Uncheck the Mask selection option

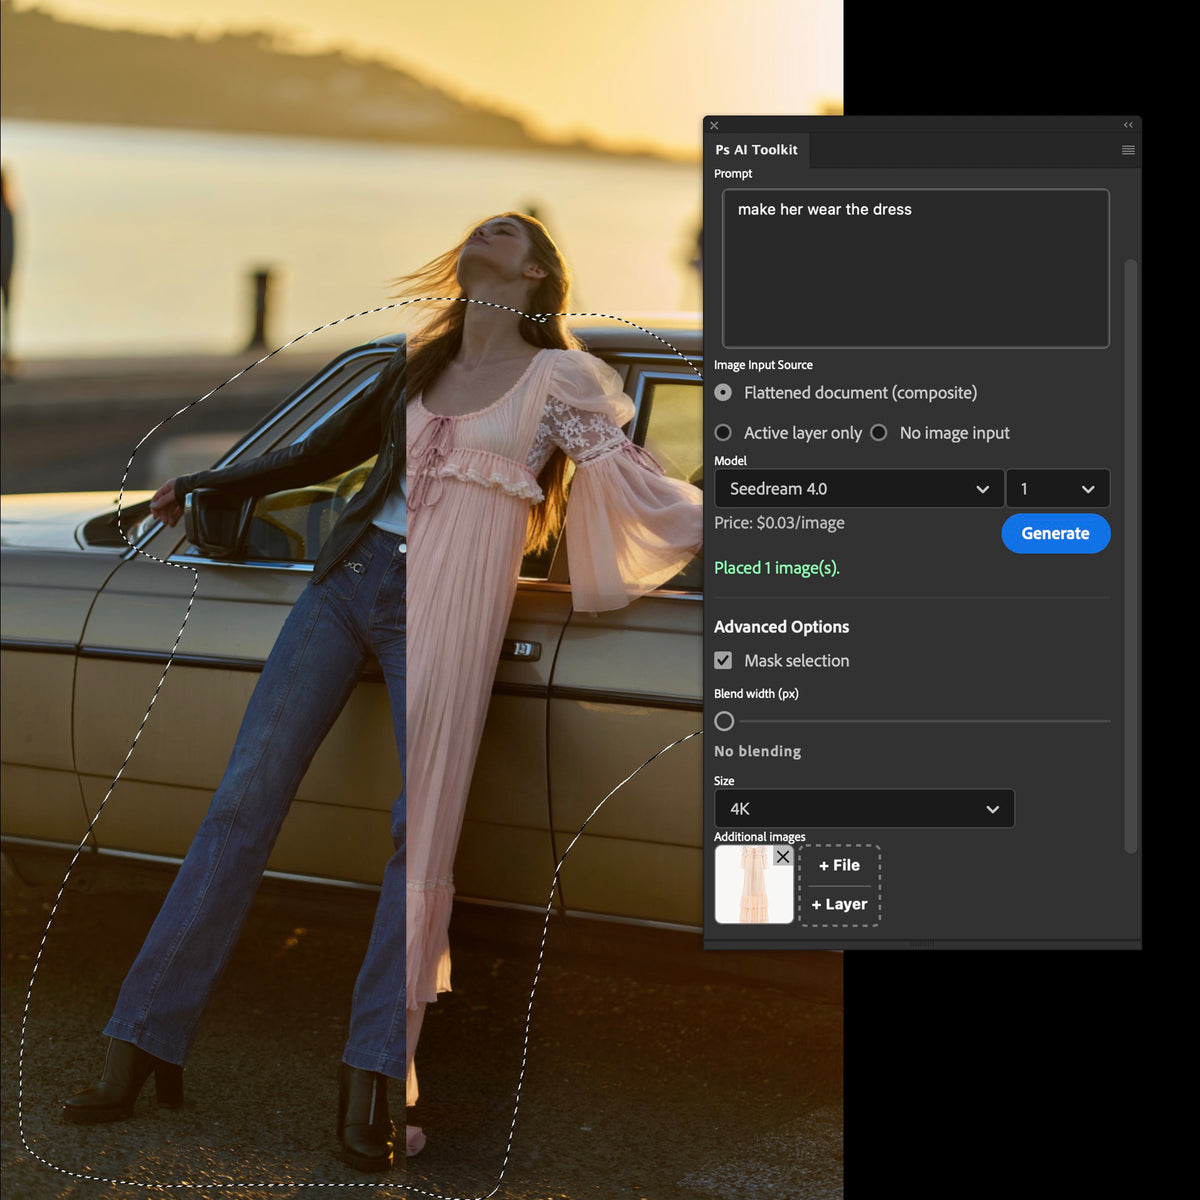point(723,660)
